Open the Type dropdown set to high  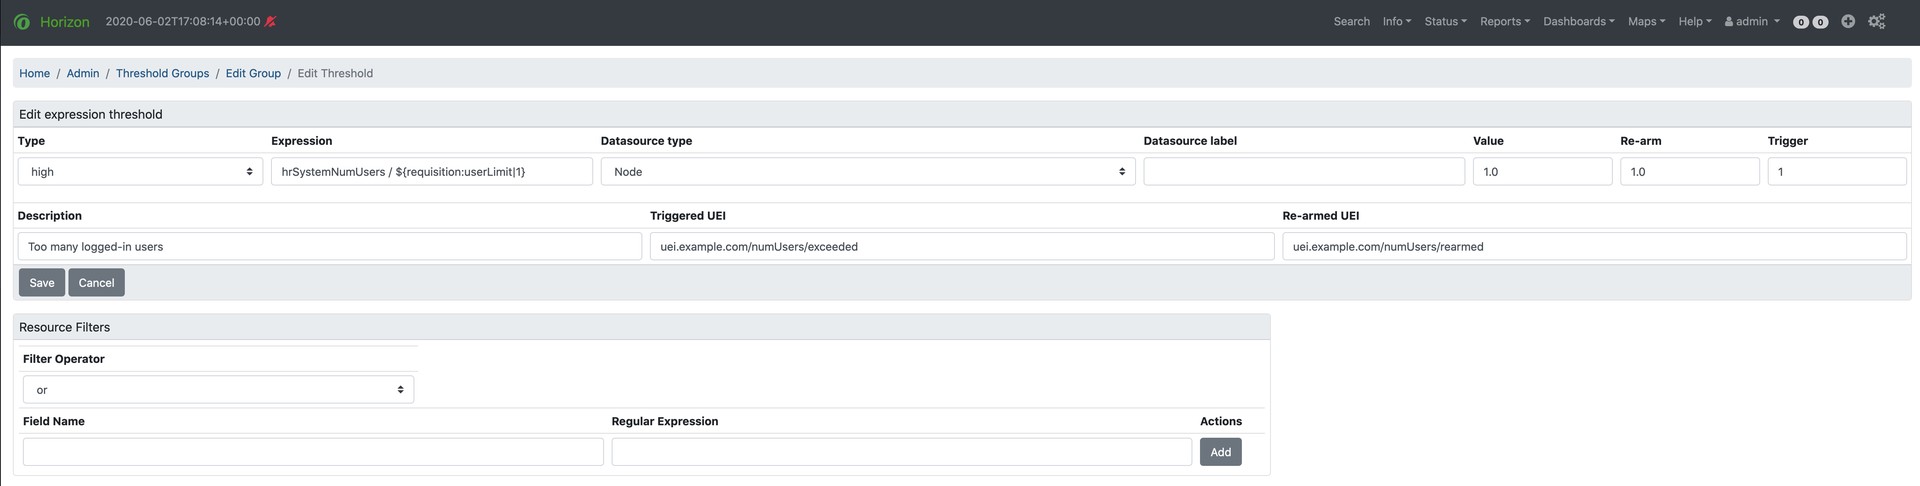pos(140,172)
